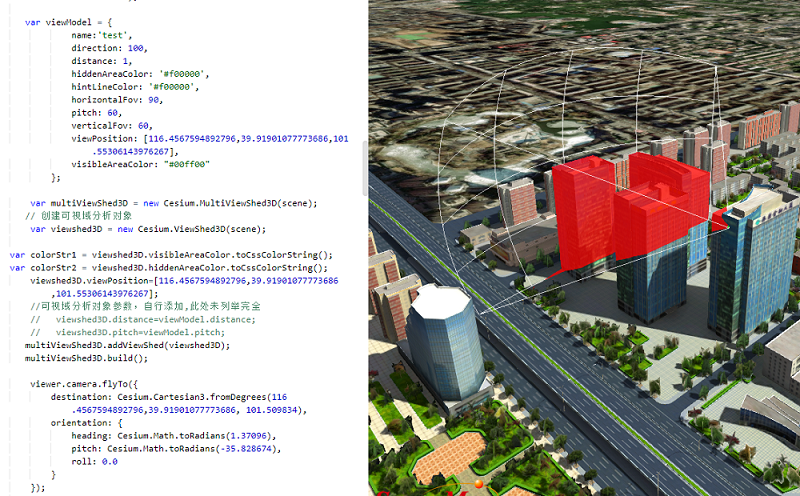
Task: Click the 'var viewModel = {' code line
Action: pyautogui.click(x=68, y=22)
